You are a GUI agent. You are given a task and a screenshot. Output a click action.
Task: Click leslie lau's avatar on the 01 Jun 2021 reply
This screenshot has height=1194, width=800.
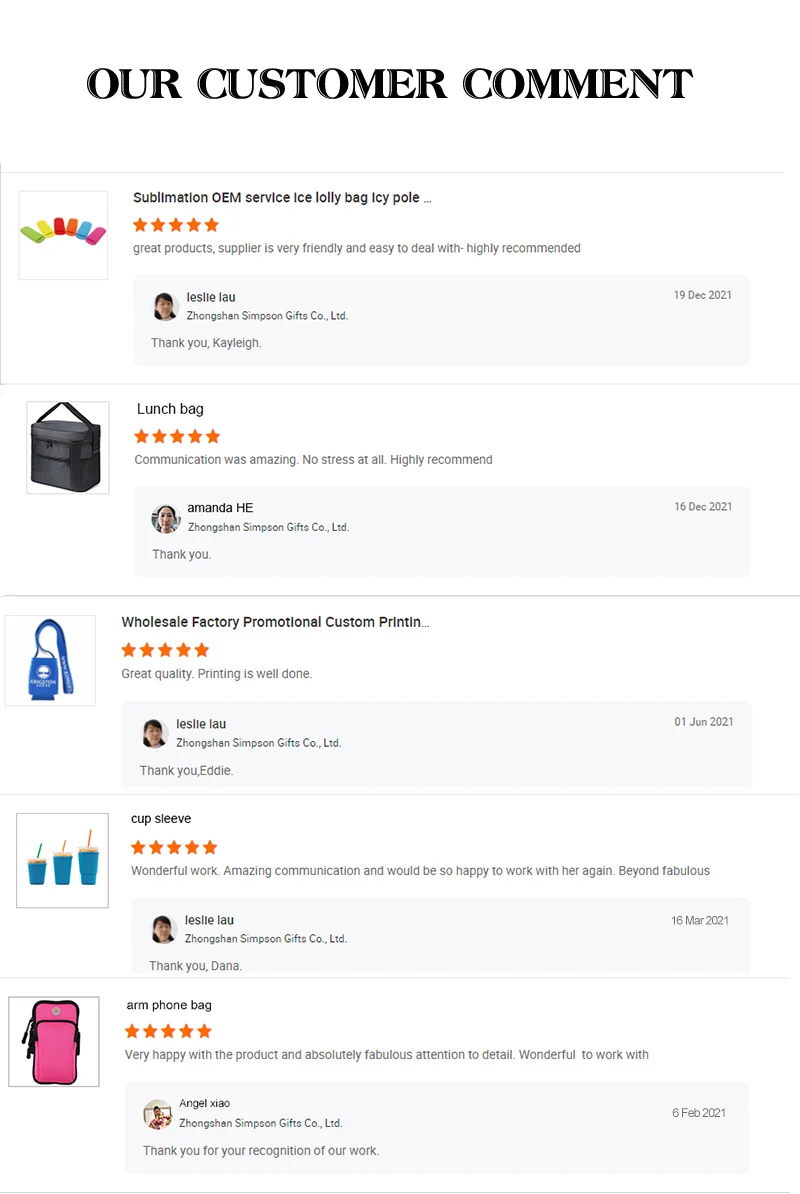[x=155, y=733]
